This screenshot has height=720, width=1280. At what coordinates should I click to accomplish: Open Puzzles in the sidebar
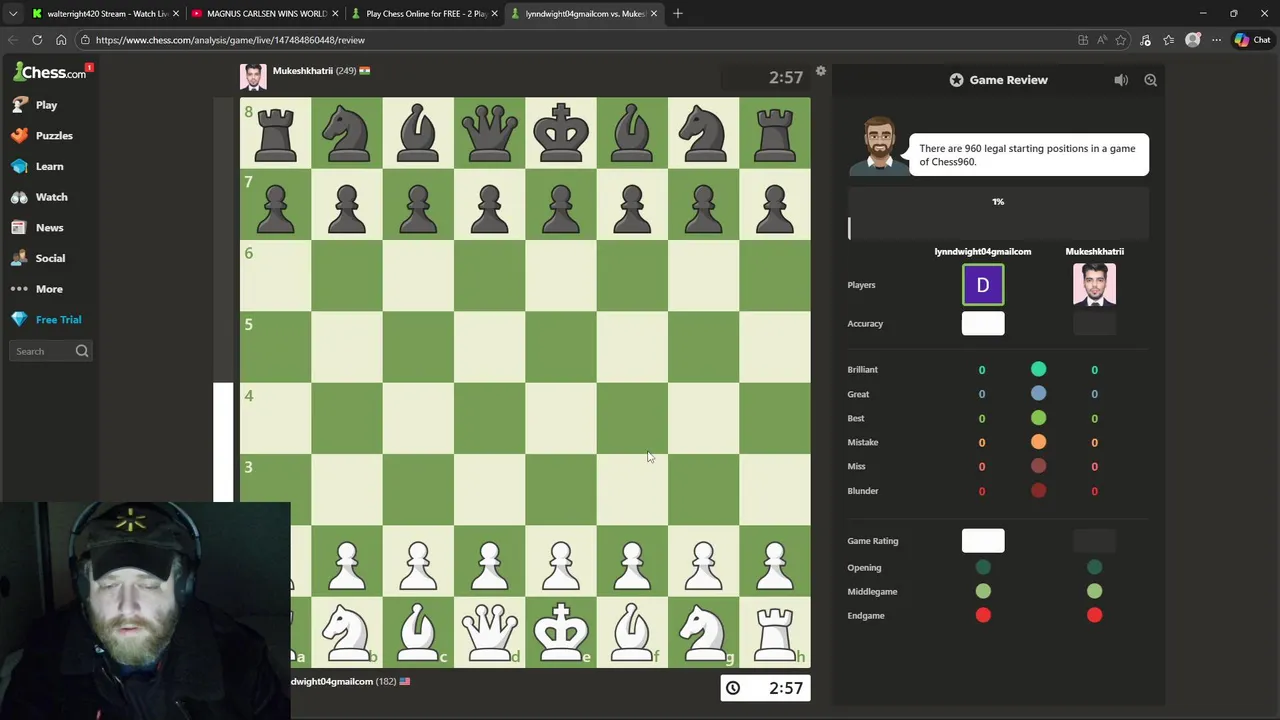point(42,135)
